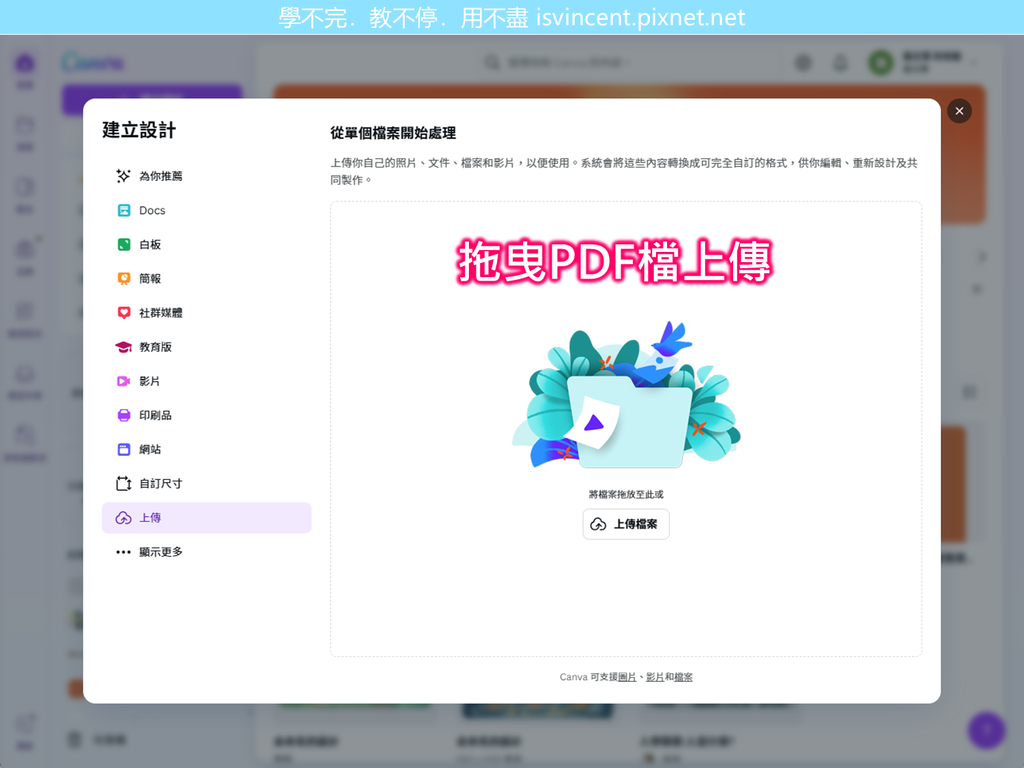The image size is (1024, 768).
Task: Open the 圖片 supported formats link
Action: (627, 677)
